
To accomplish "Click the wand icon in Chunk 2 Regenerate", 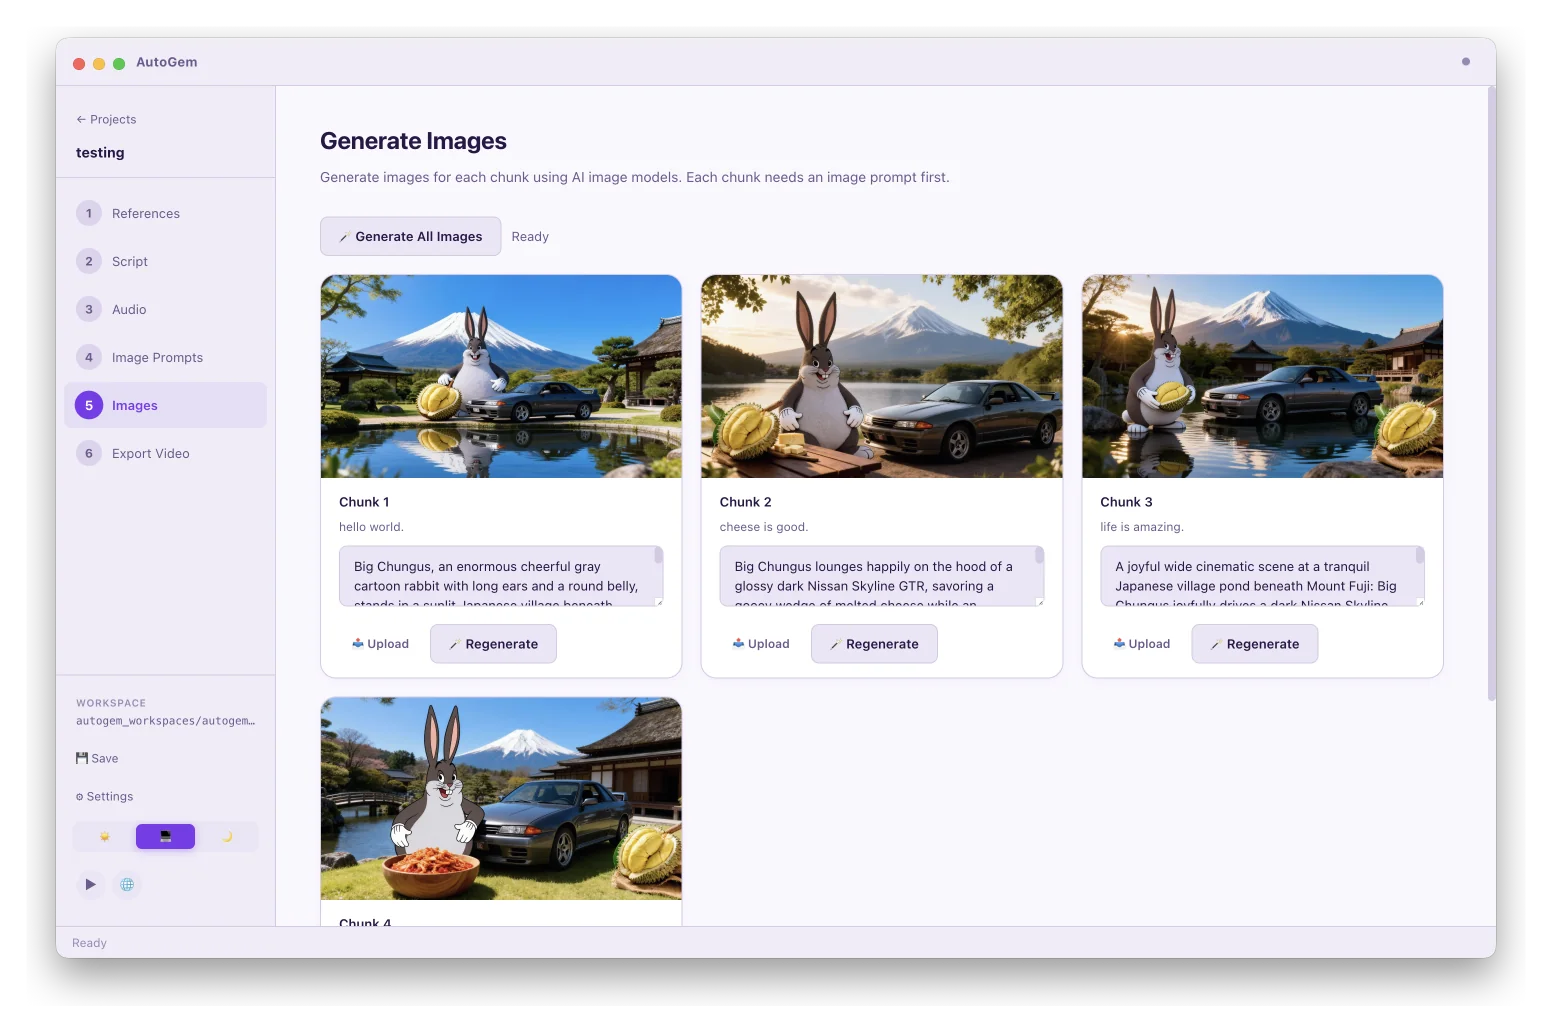I will click(x=835, y=645).
